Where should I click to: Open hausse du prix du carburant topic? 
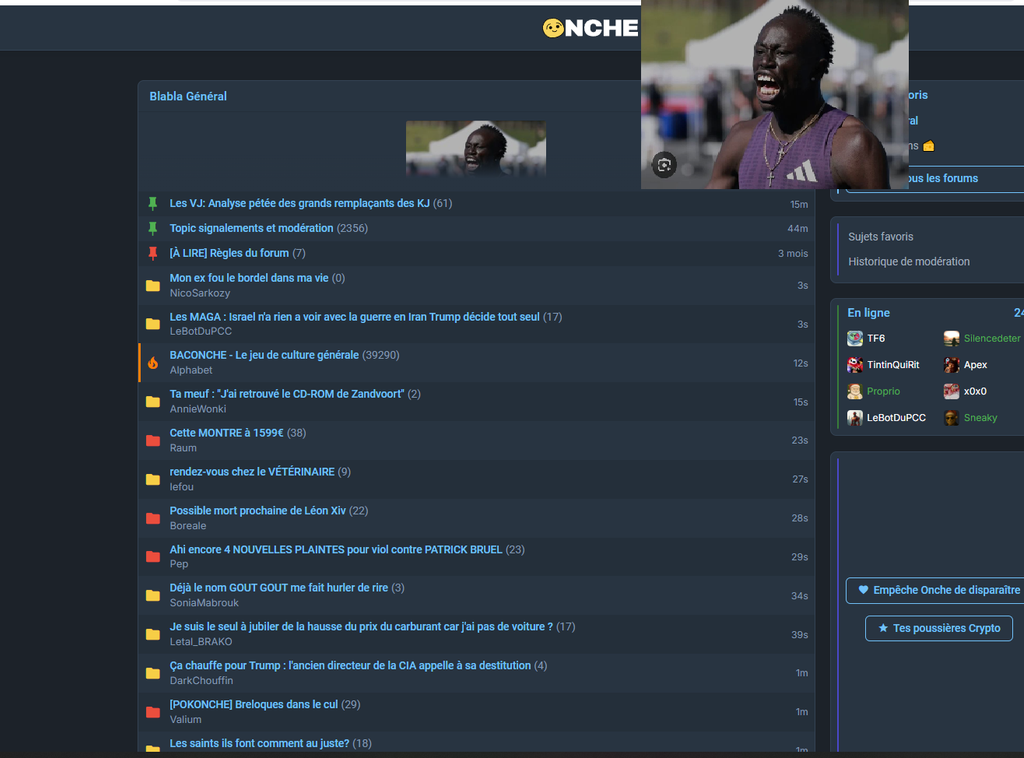(x=361, y=626)
